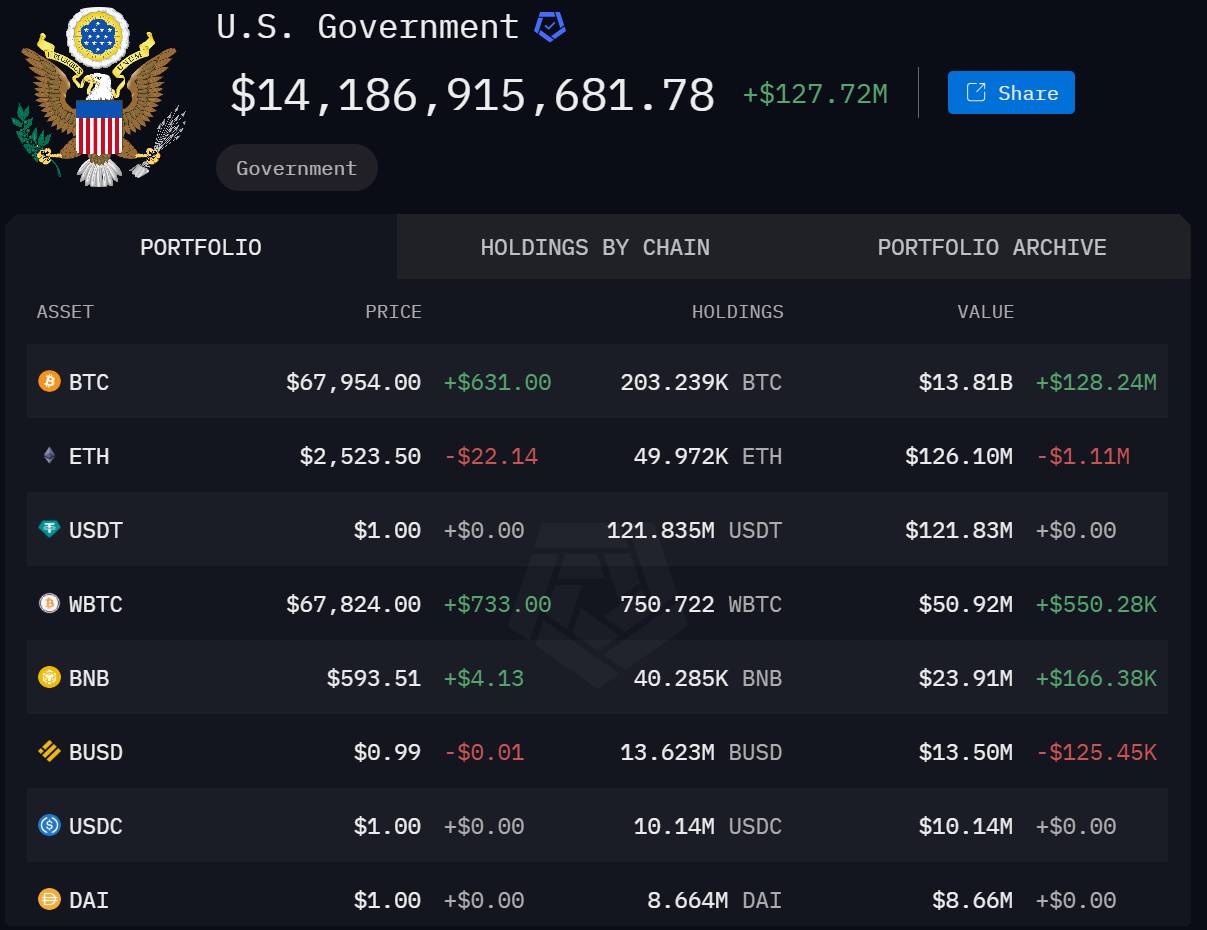The image size is (1207, 930).
Task: Click the BNB coin icon
Action: coord(49,678)
